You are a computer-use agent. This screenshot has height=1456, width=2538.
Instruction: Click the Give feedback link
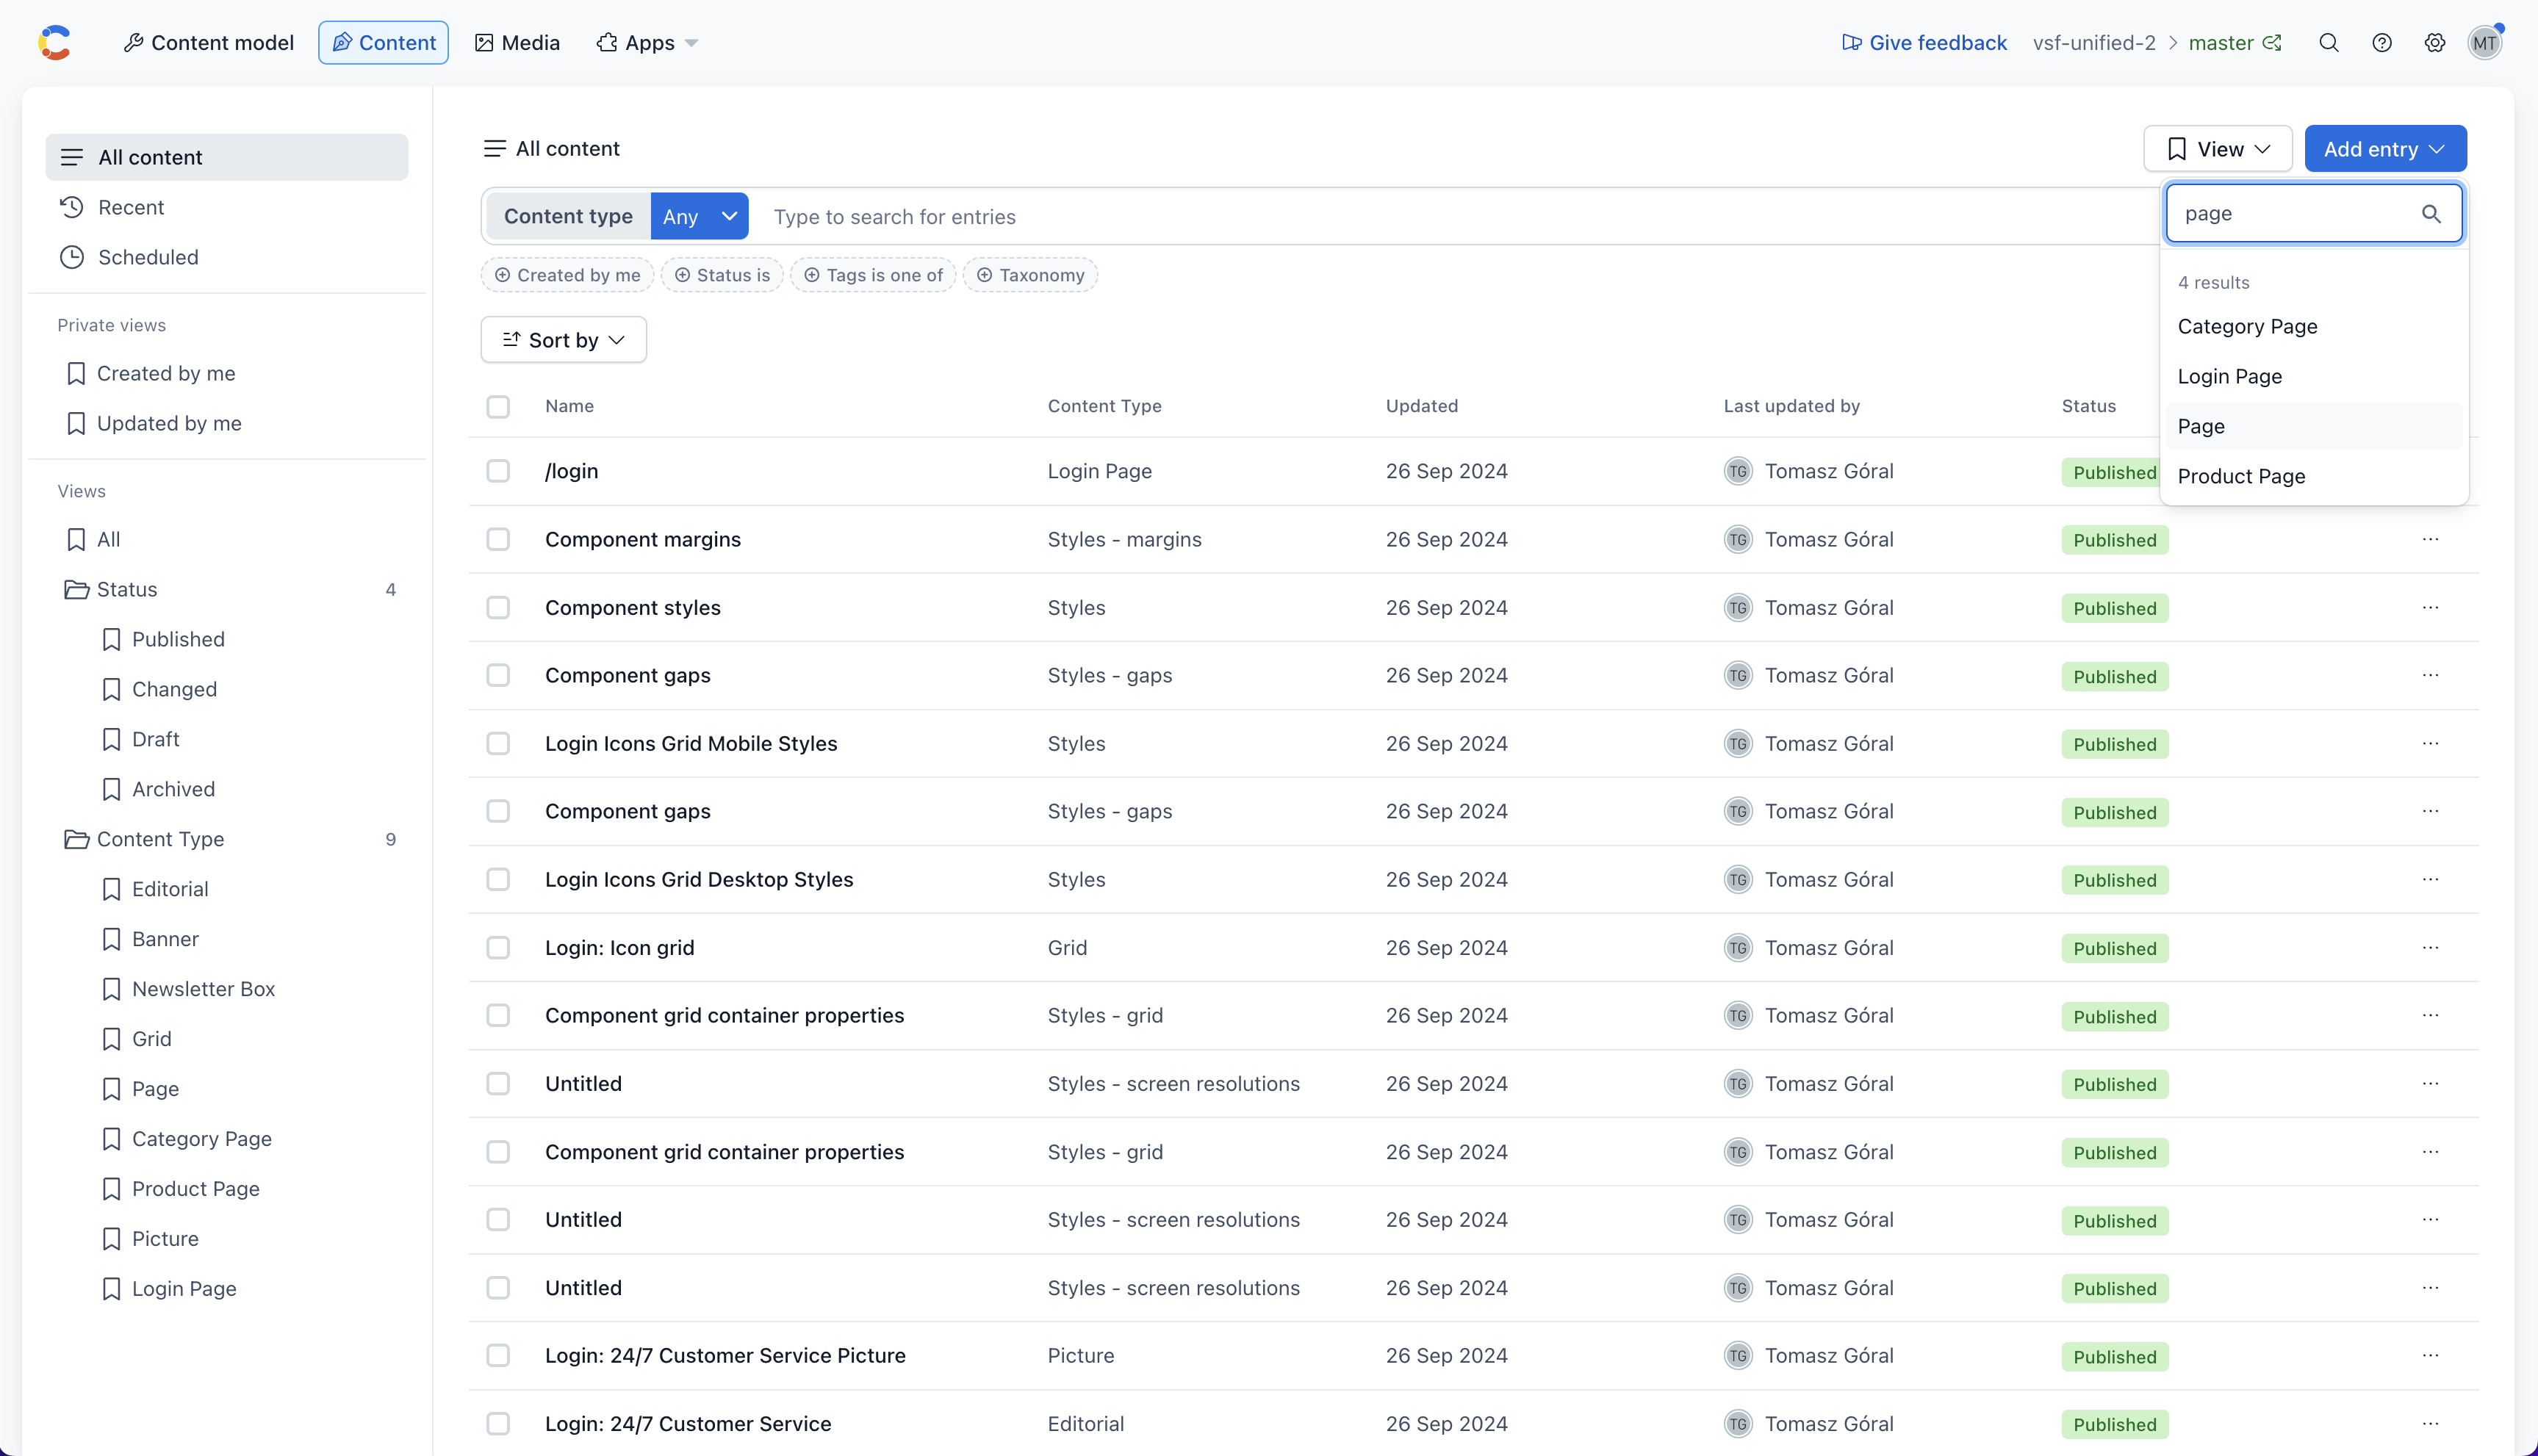coord(1924,43)
